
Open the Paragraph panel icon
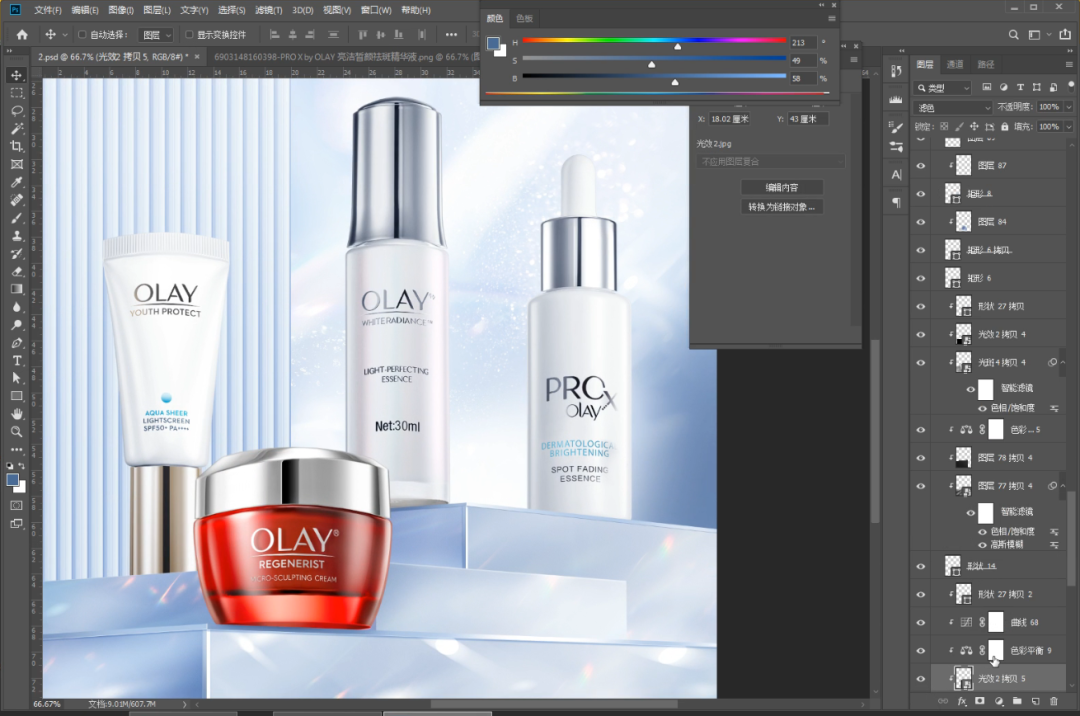896,202
